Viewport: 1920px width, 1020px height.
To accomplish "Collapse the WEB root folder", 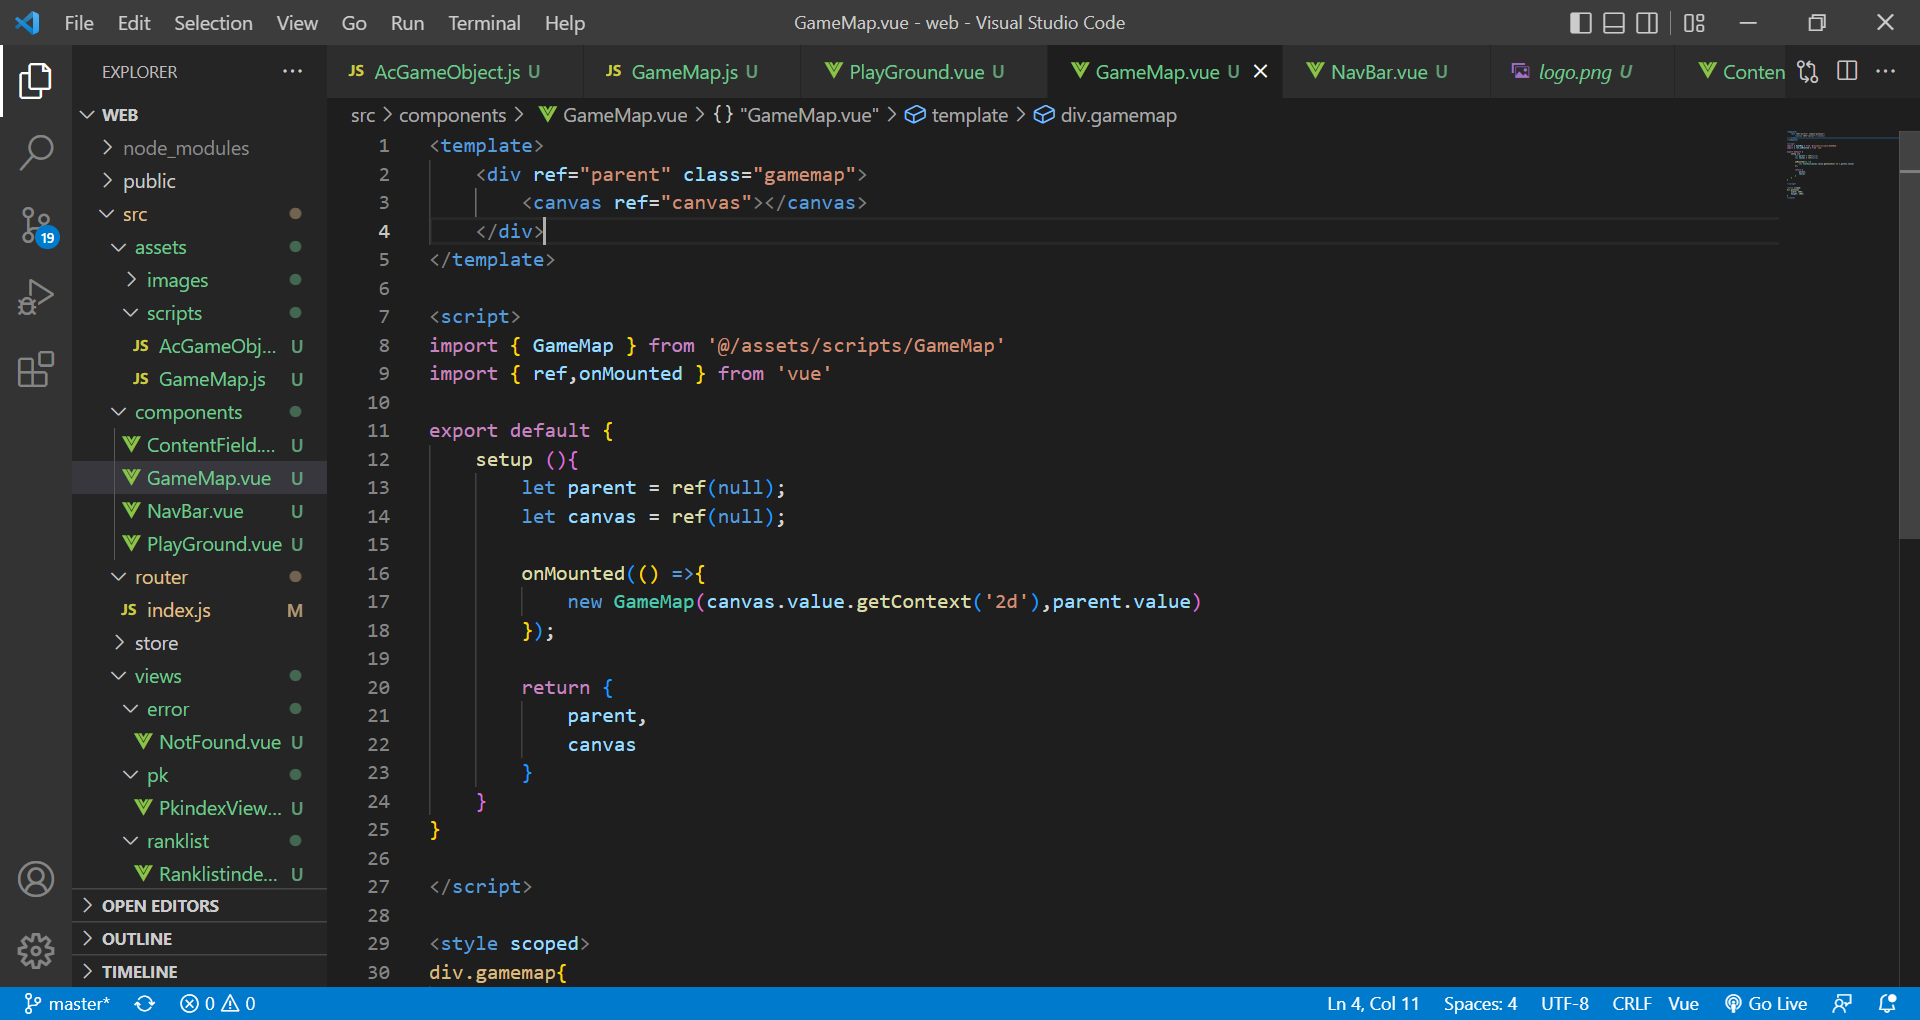I will (200, 115).
